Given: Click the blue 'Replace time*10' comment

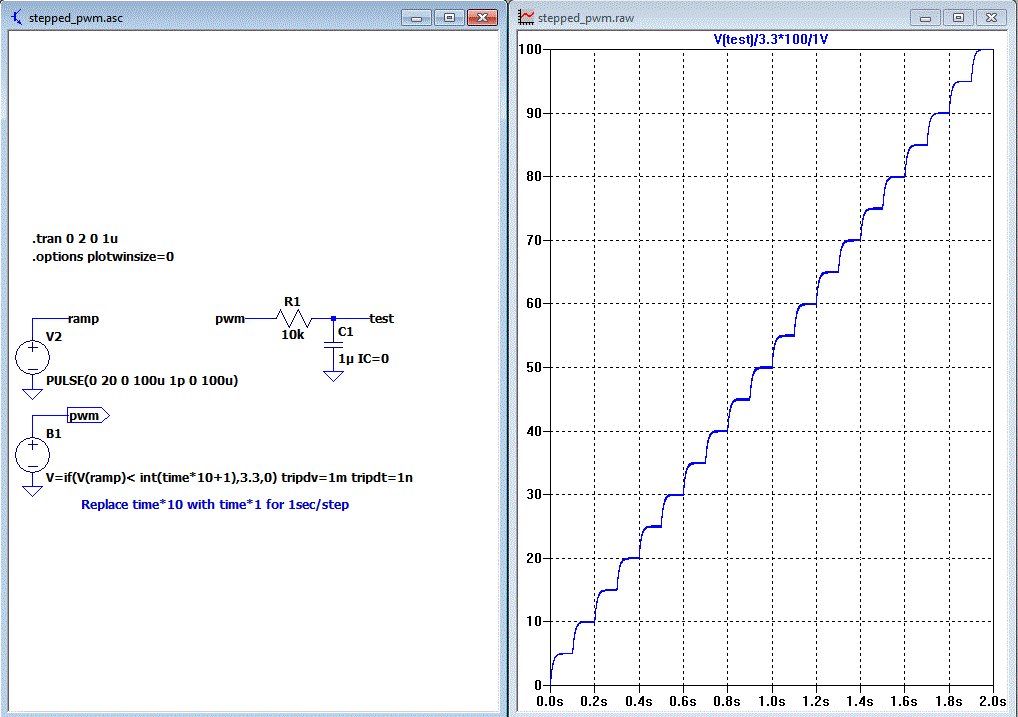Looking at the screenshot, I should [215, 505].
